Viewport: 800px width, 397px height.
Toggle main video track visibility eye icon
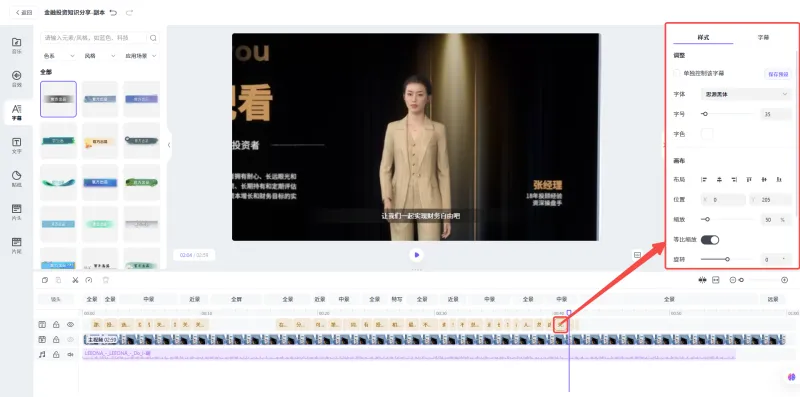click(x=70, y=339)
